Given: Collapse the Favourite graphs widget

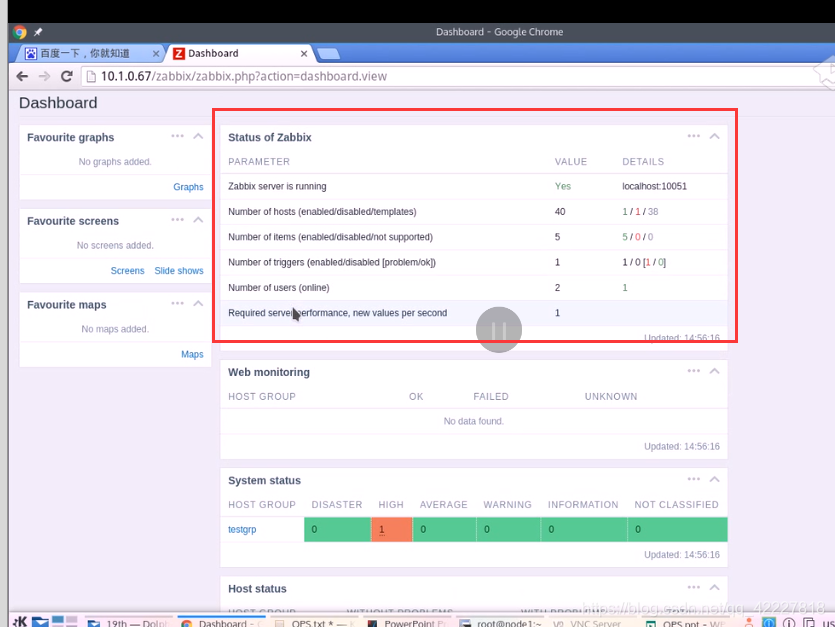Looking at the screenshot, I should click(198, 136).
